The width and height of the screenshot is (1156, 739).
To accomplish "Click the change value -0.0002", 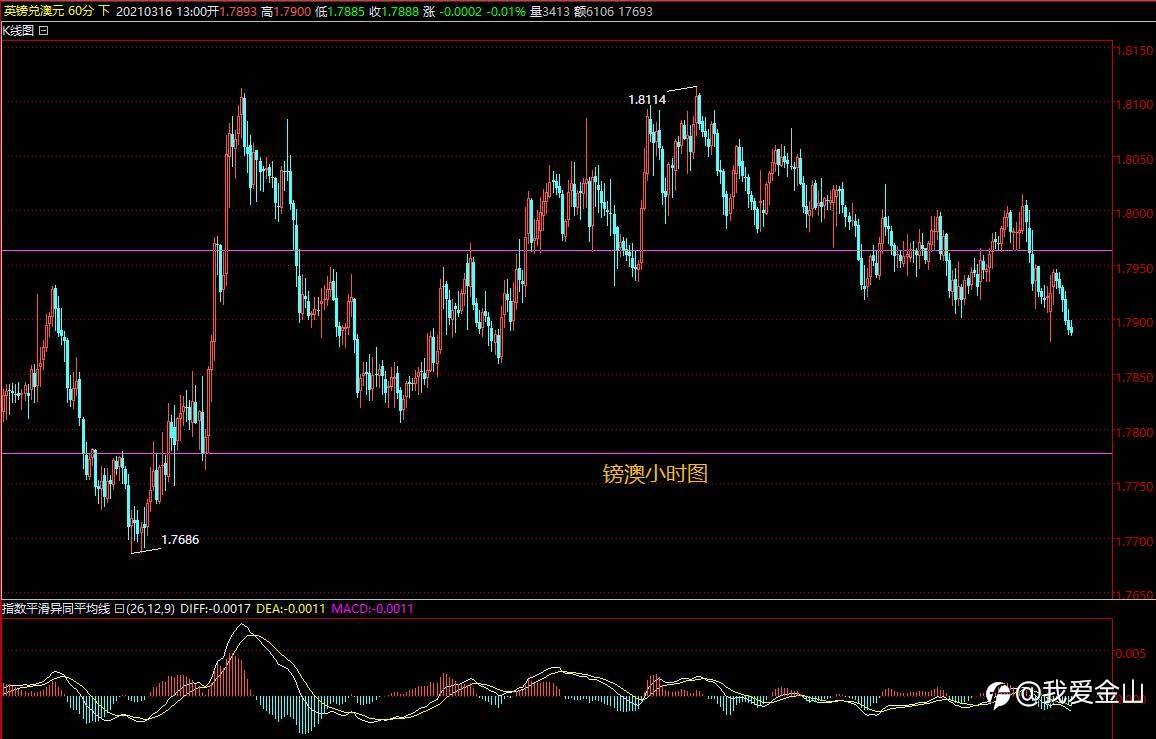I will click(461, 11).
